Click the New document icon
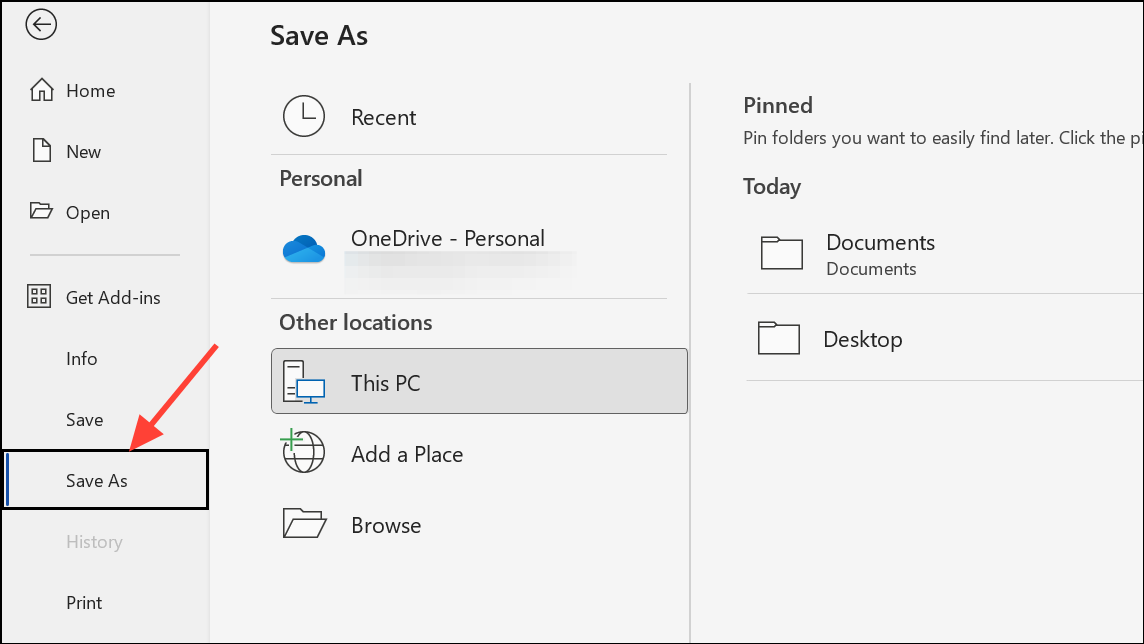Viewport: 1144px width, 644px height. coord(41,151)
